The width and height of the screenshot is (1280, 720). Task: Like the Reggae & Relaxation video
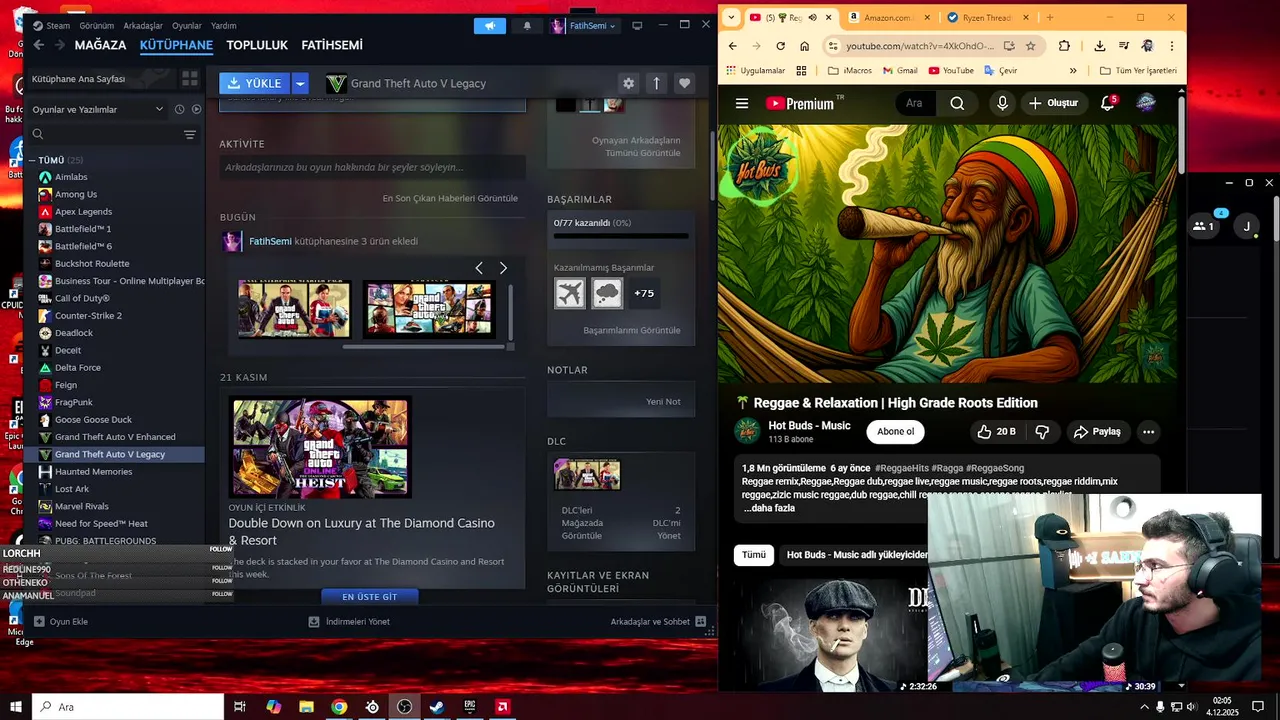click(997, 432)
